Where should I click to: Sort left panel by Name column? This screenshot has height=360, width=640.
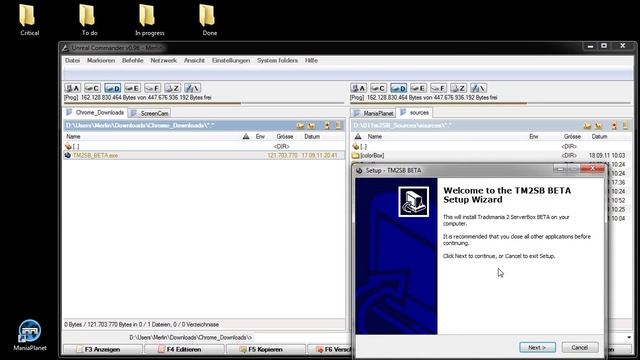click(x=73, y=136)
